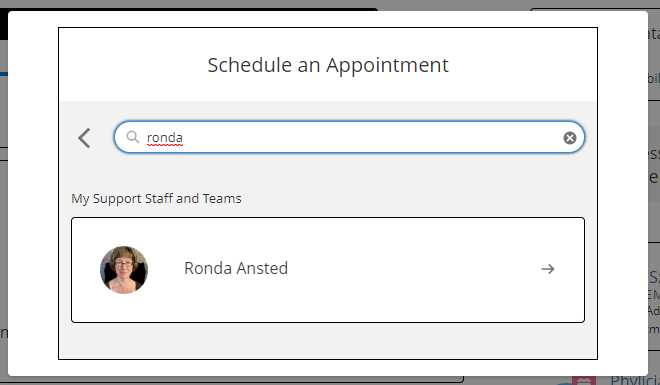Open the Ronda Ansted result card
Viewport: 660px width, 385px height.
tap(328, 270)
